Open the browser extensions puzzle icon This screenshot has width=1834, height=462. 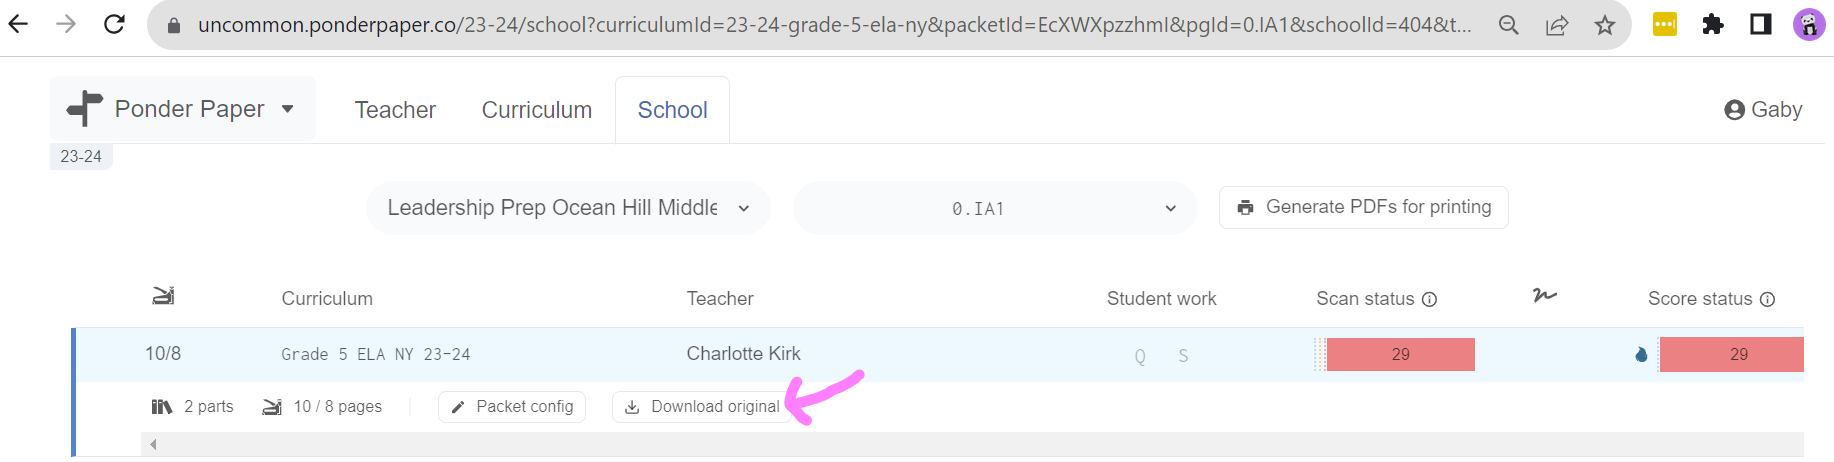click(x=1713, y=24)
